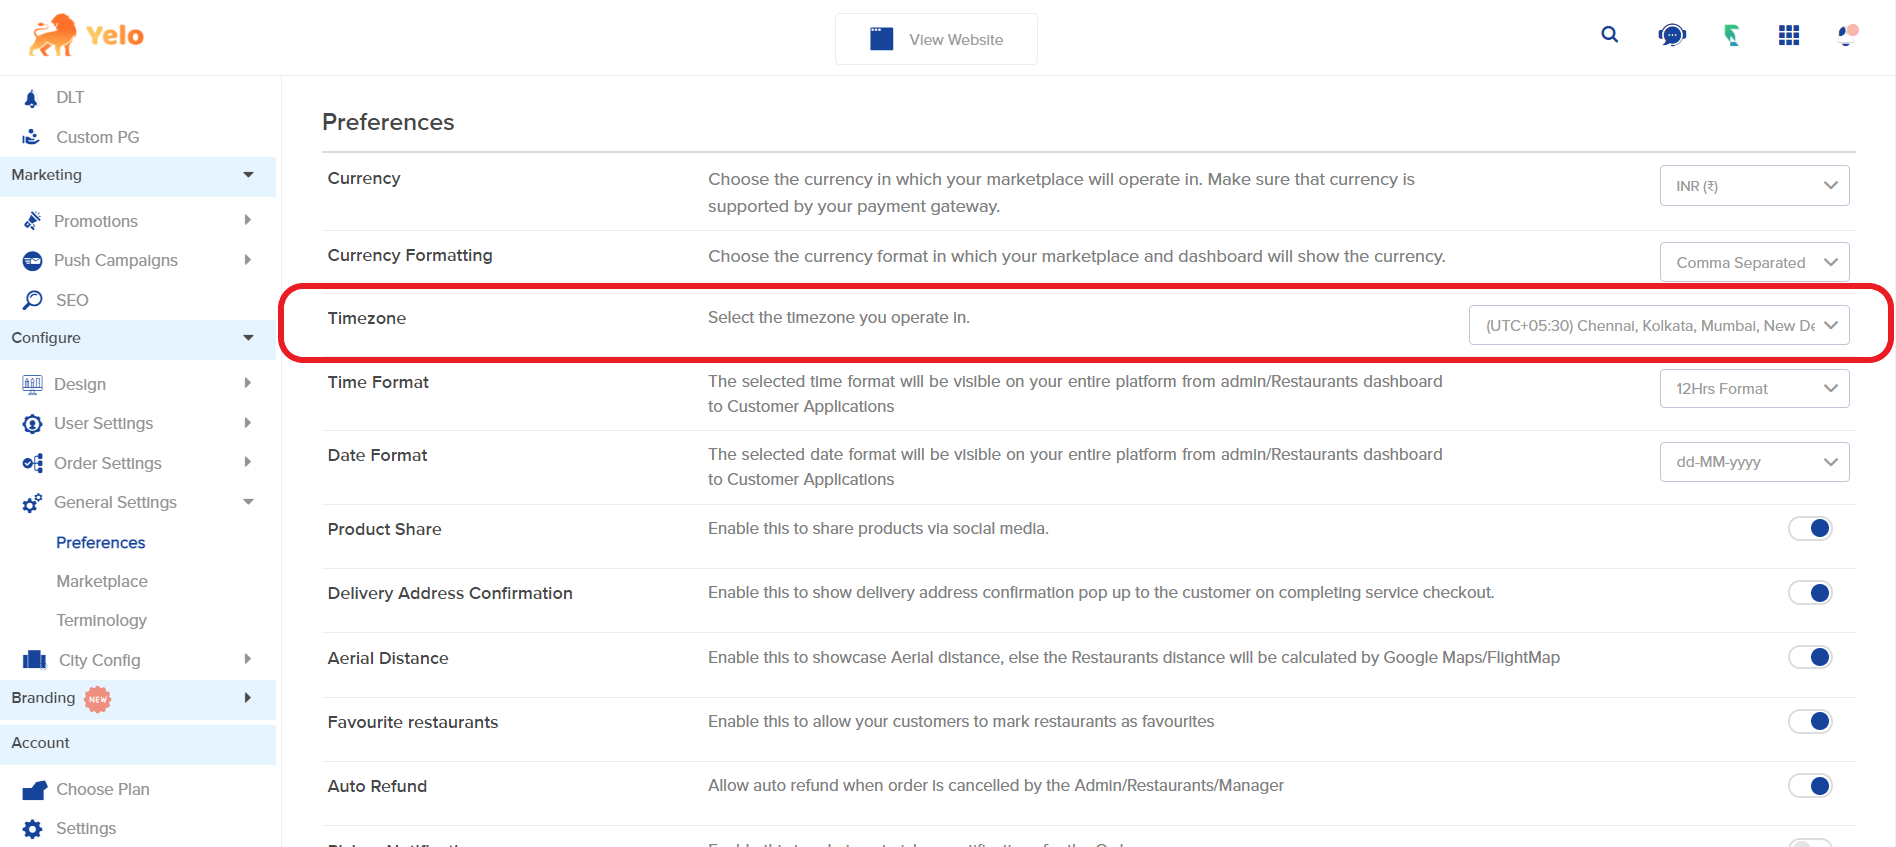Expand the Date Format dd-MM-yyyy dropdown
This screenshot has height=847, width=1896.
1754,462
